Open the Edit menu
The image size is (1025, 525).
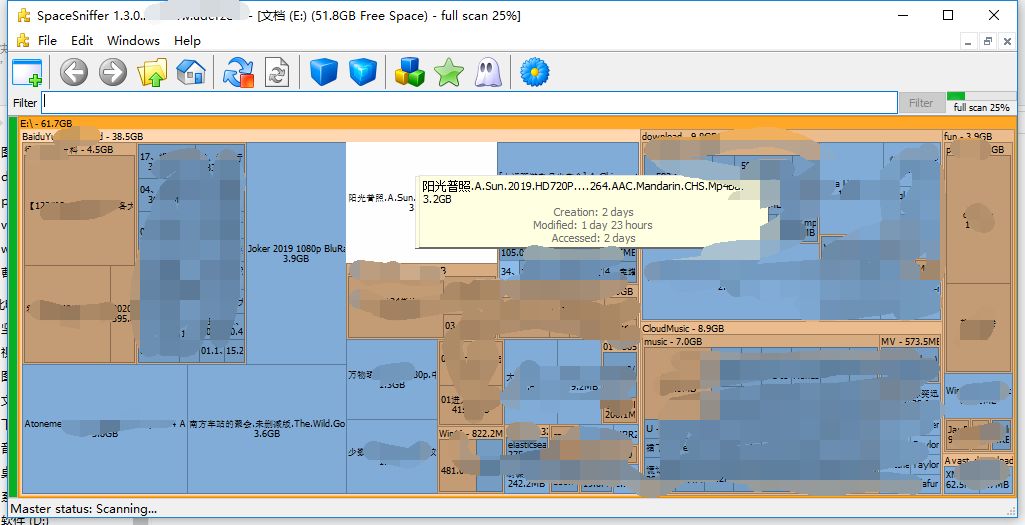(82, 41)
